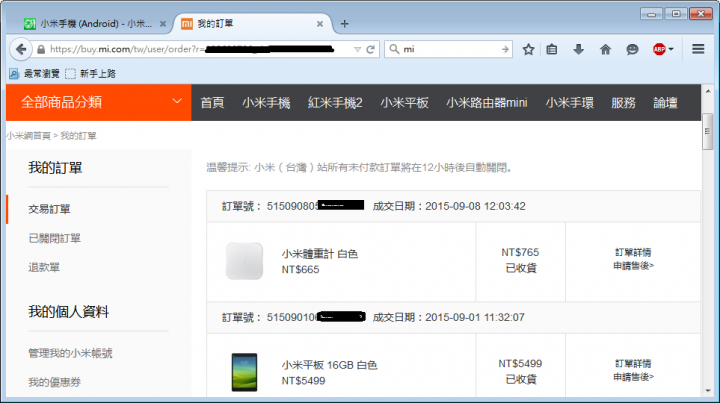Open the 新手上路 bookmark
Viewport: 720px width, 403px height.
(x=90, y=73)
